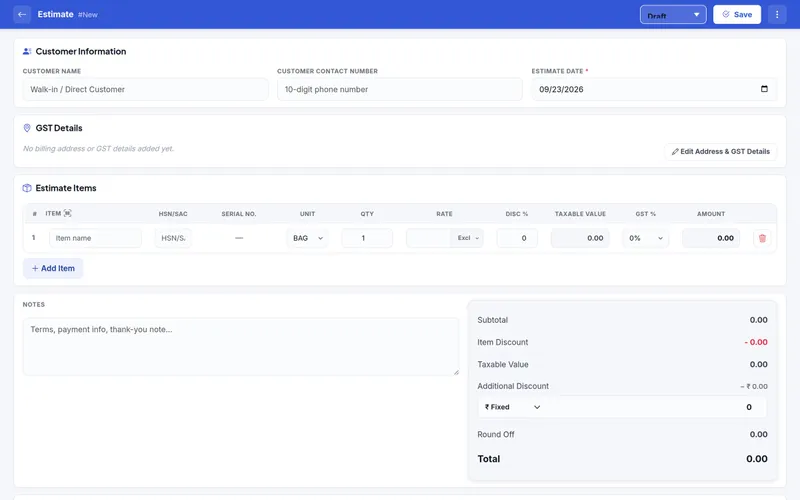Scan item barcode icon next to ITEM header
The width and height of the screenshot is (800, 500).
[67, 213]
